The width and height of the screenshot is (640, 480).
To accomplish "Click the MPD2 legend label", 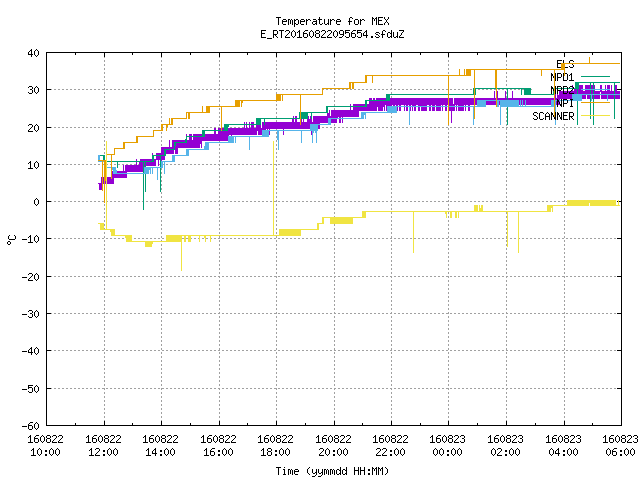I will coord(562,90).
